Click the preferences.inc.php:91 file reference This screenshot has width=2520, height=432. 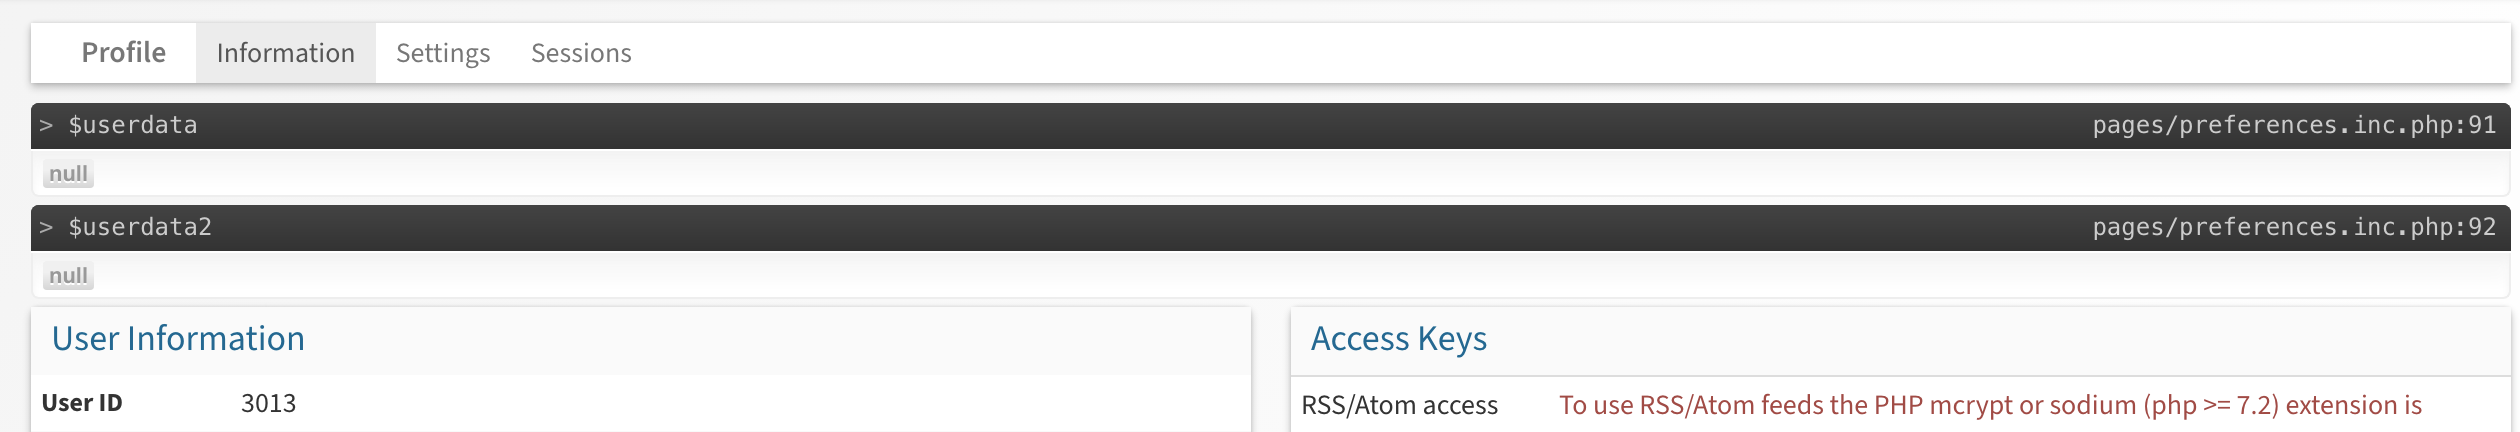pos(2294,125)
